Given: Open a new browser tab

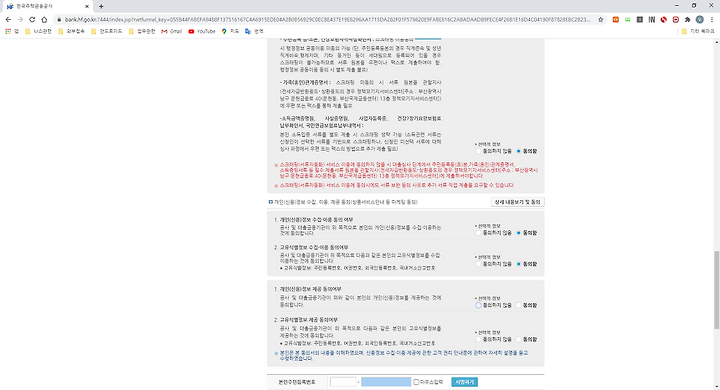Looking at the screenshot, I should tap(101, 6).
